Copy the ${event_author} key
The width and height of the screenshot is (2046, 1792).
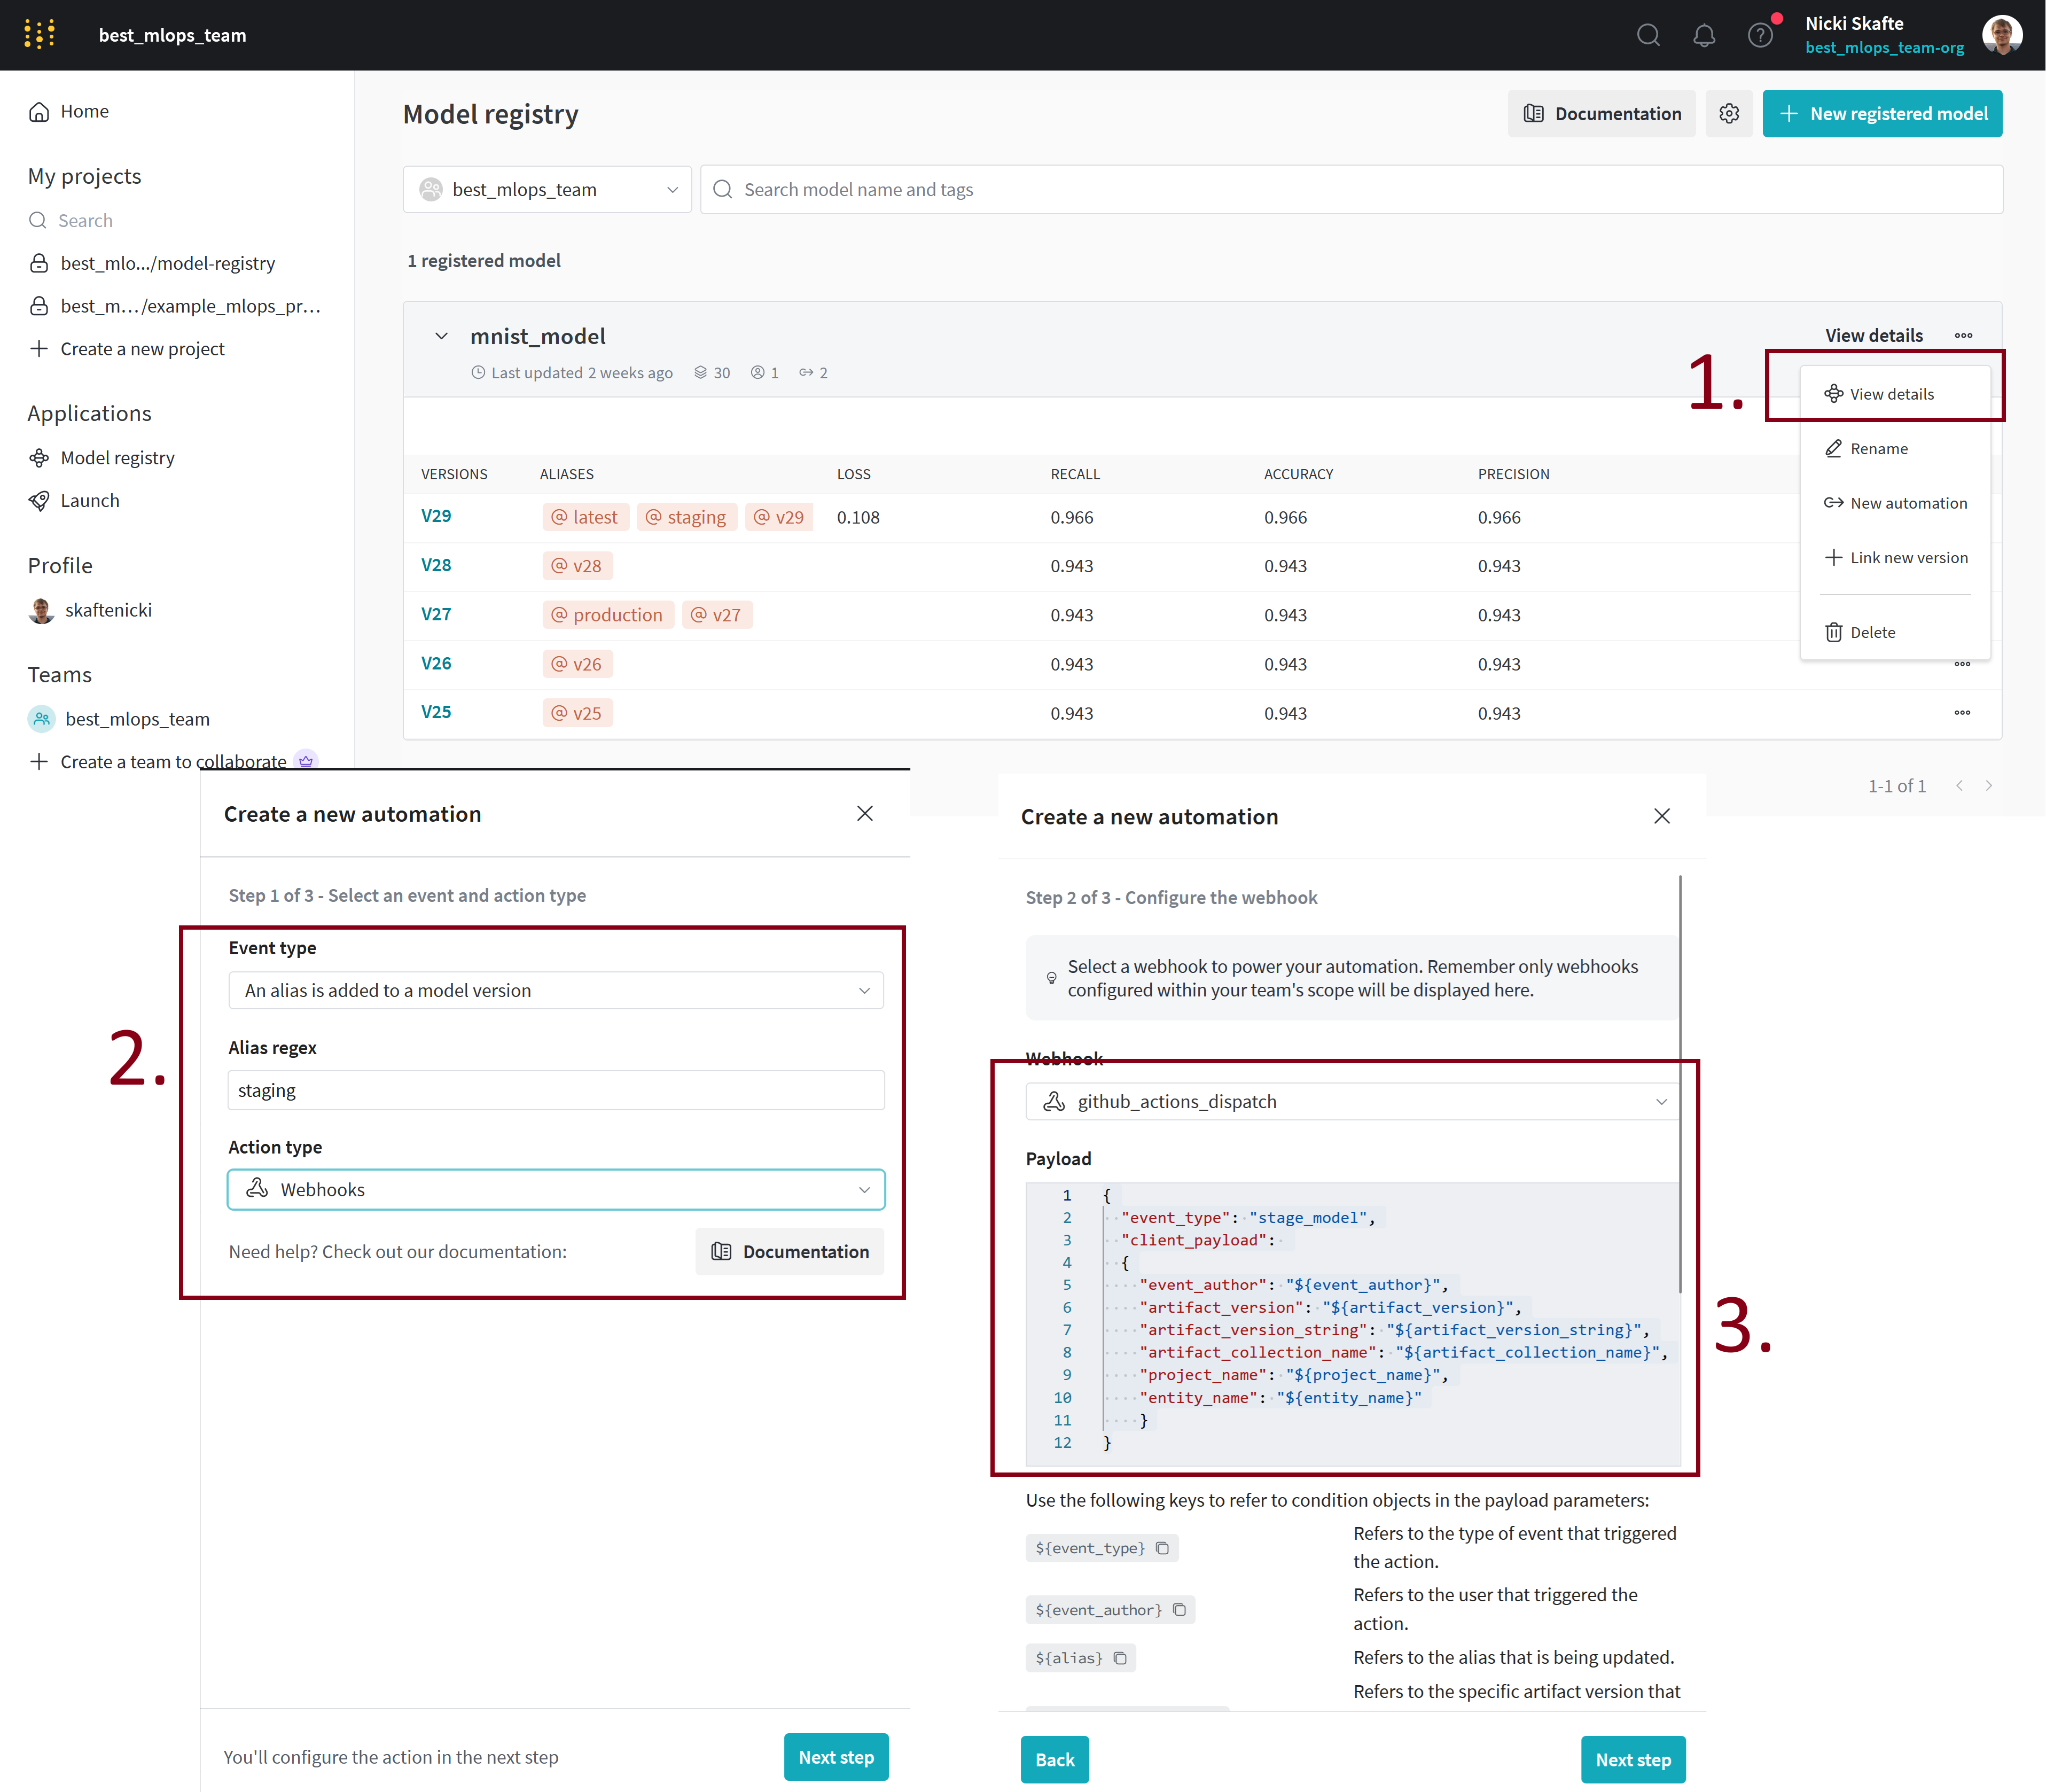(x=1179, y=1610)
